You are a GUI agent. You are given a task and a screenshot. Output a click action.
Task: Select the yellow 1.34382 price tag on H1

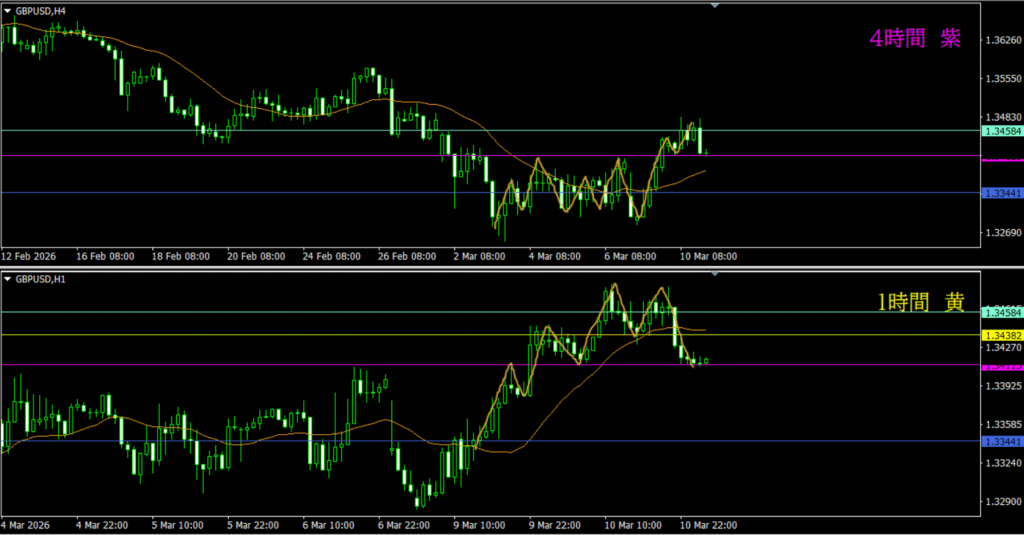point(1001,335)
